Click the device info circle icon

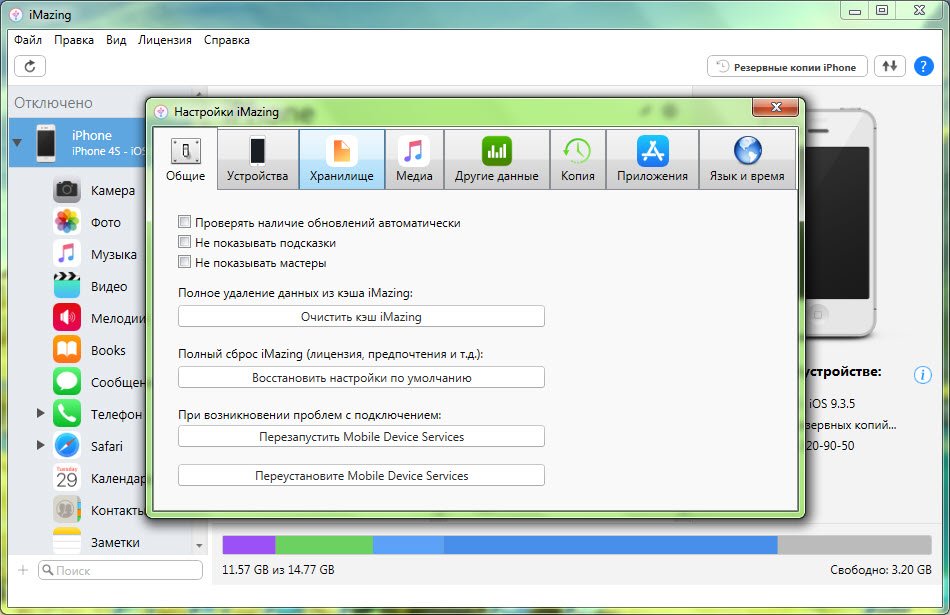coord(922,375)
